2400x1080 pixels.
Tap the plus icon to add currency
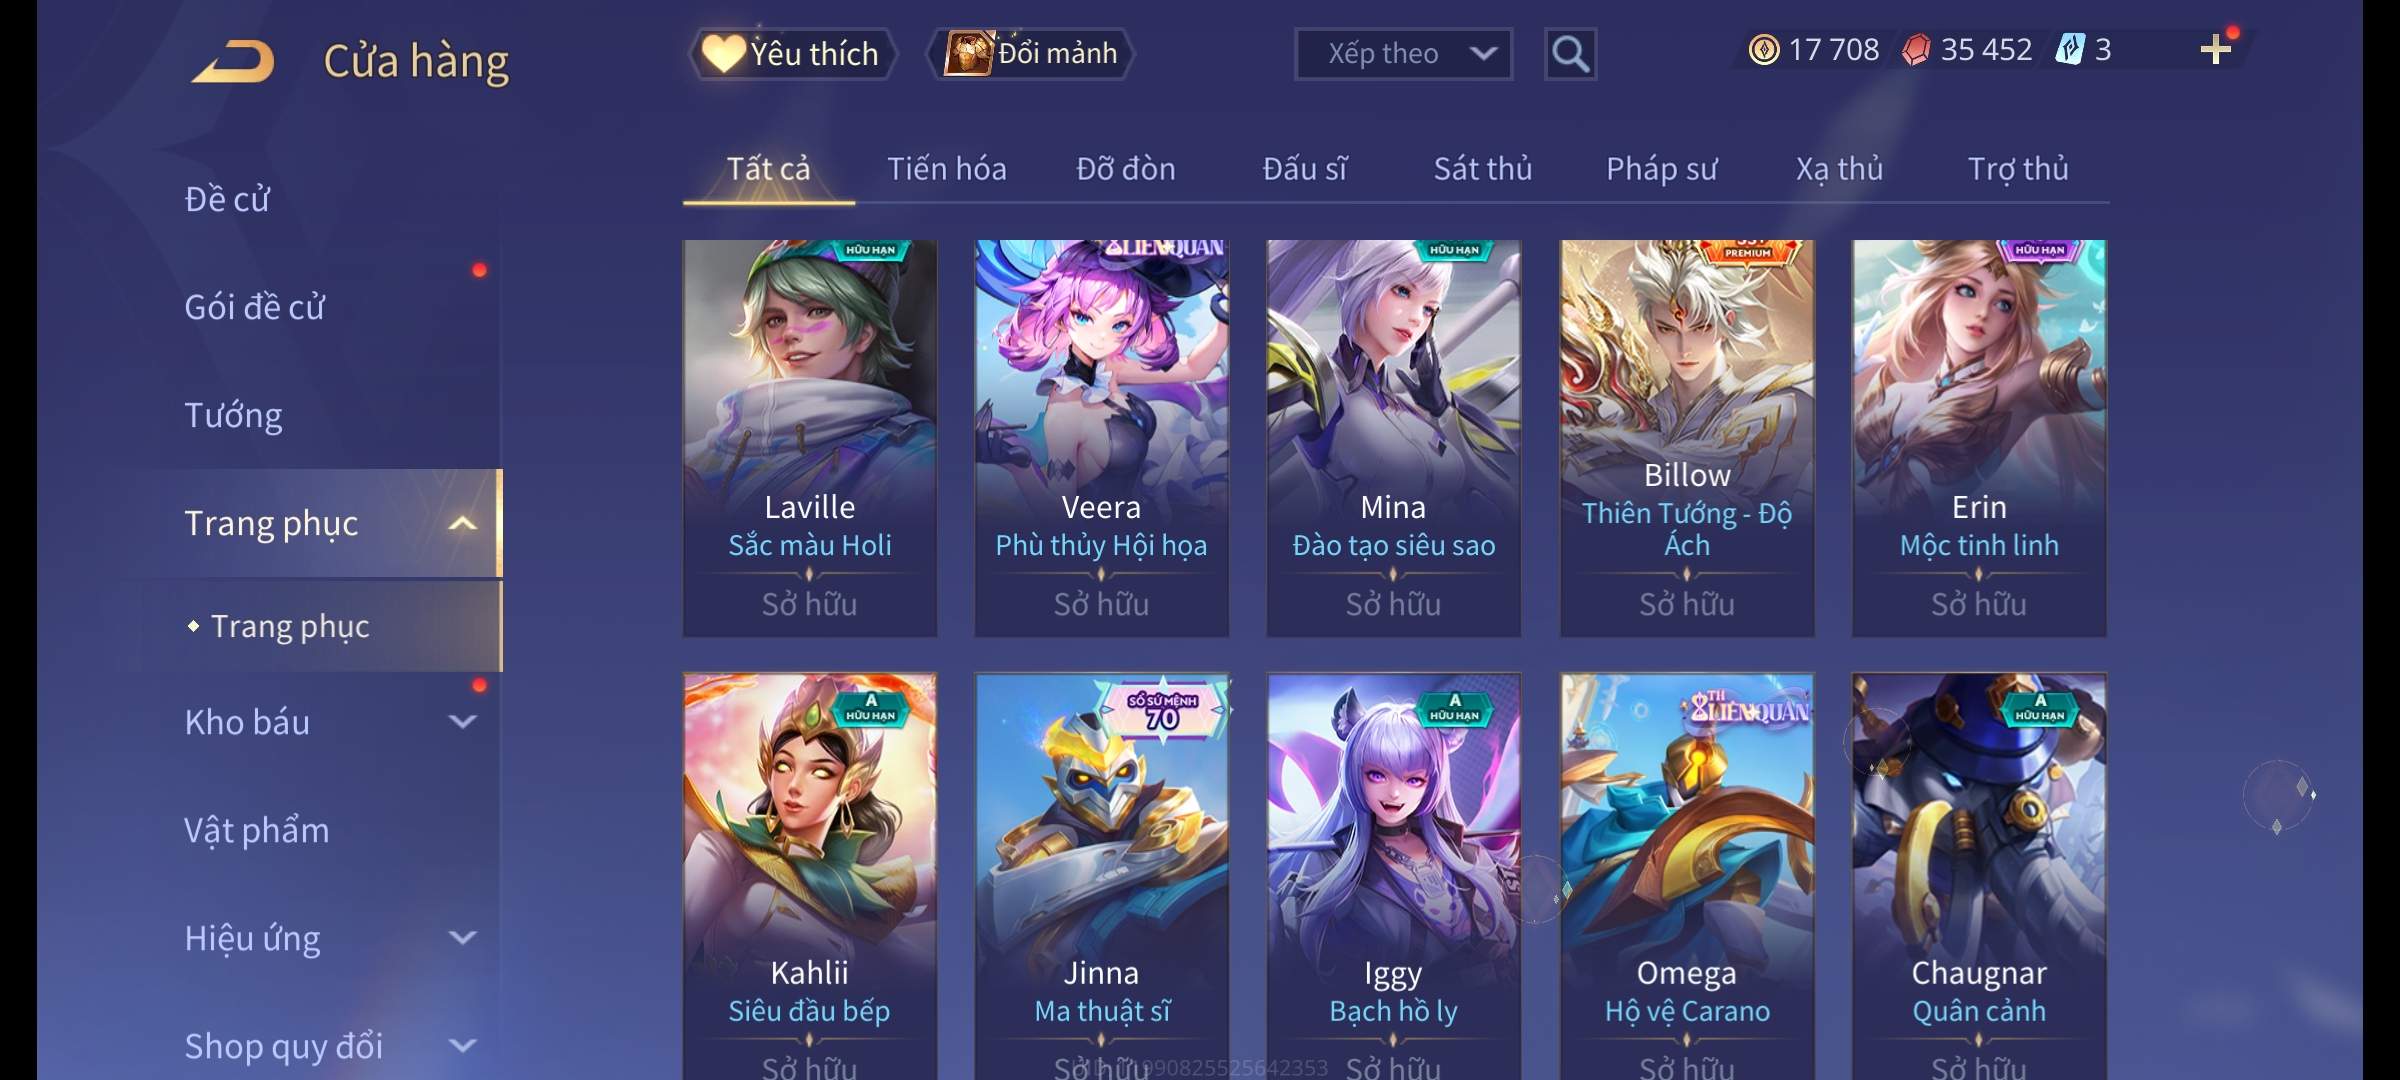2216,50
